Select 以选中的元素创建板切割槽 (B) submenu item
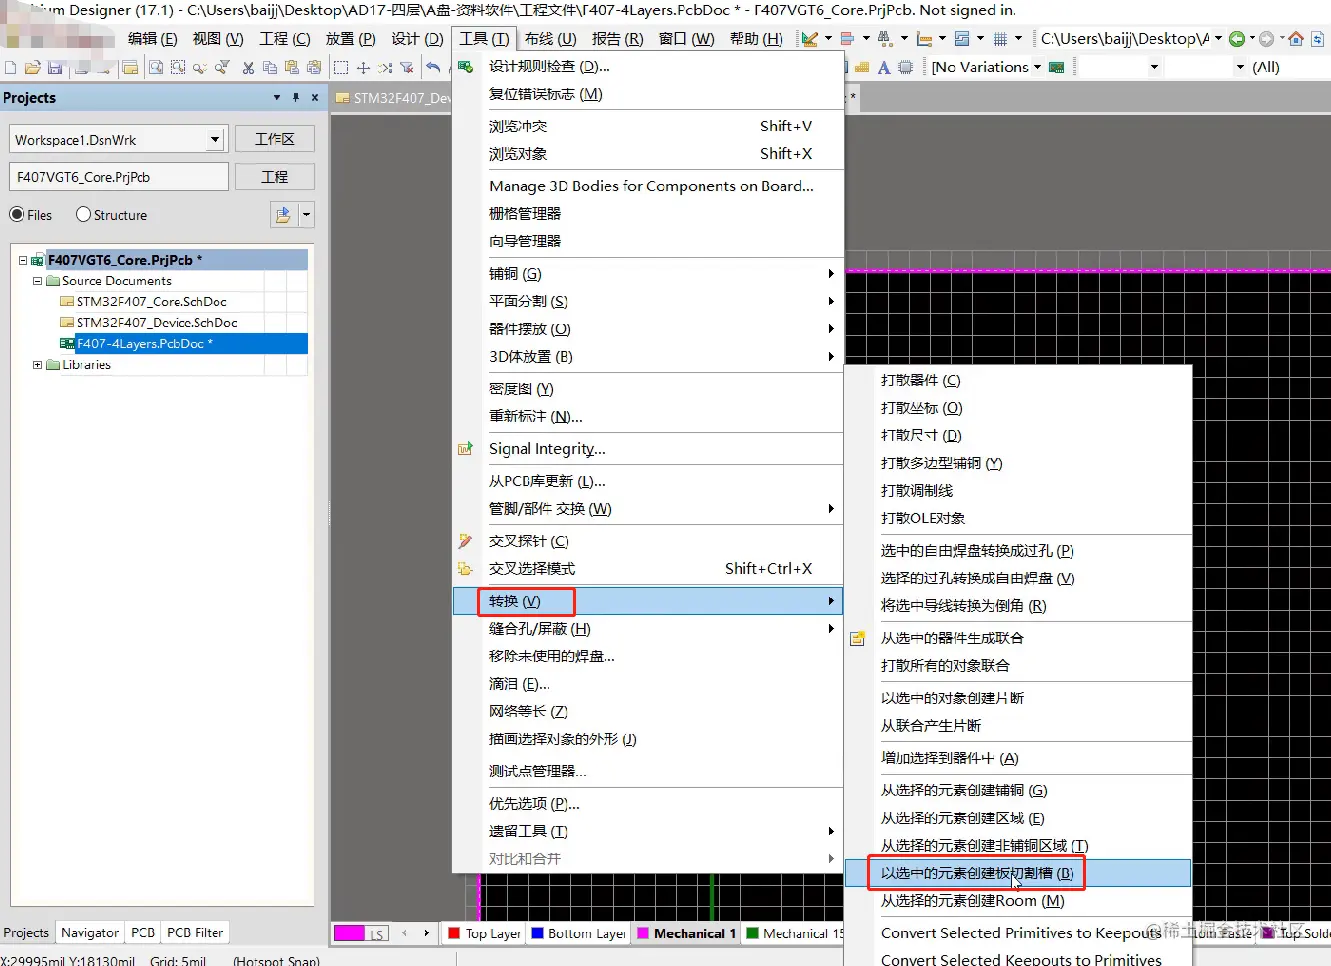 [x=1018, y=873]
